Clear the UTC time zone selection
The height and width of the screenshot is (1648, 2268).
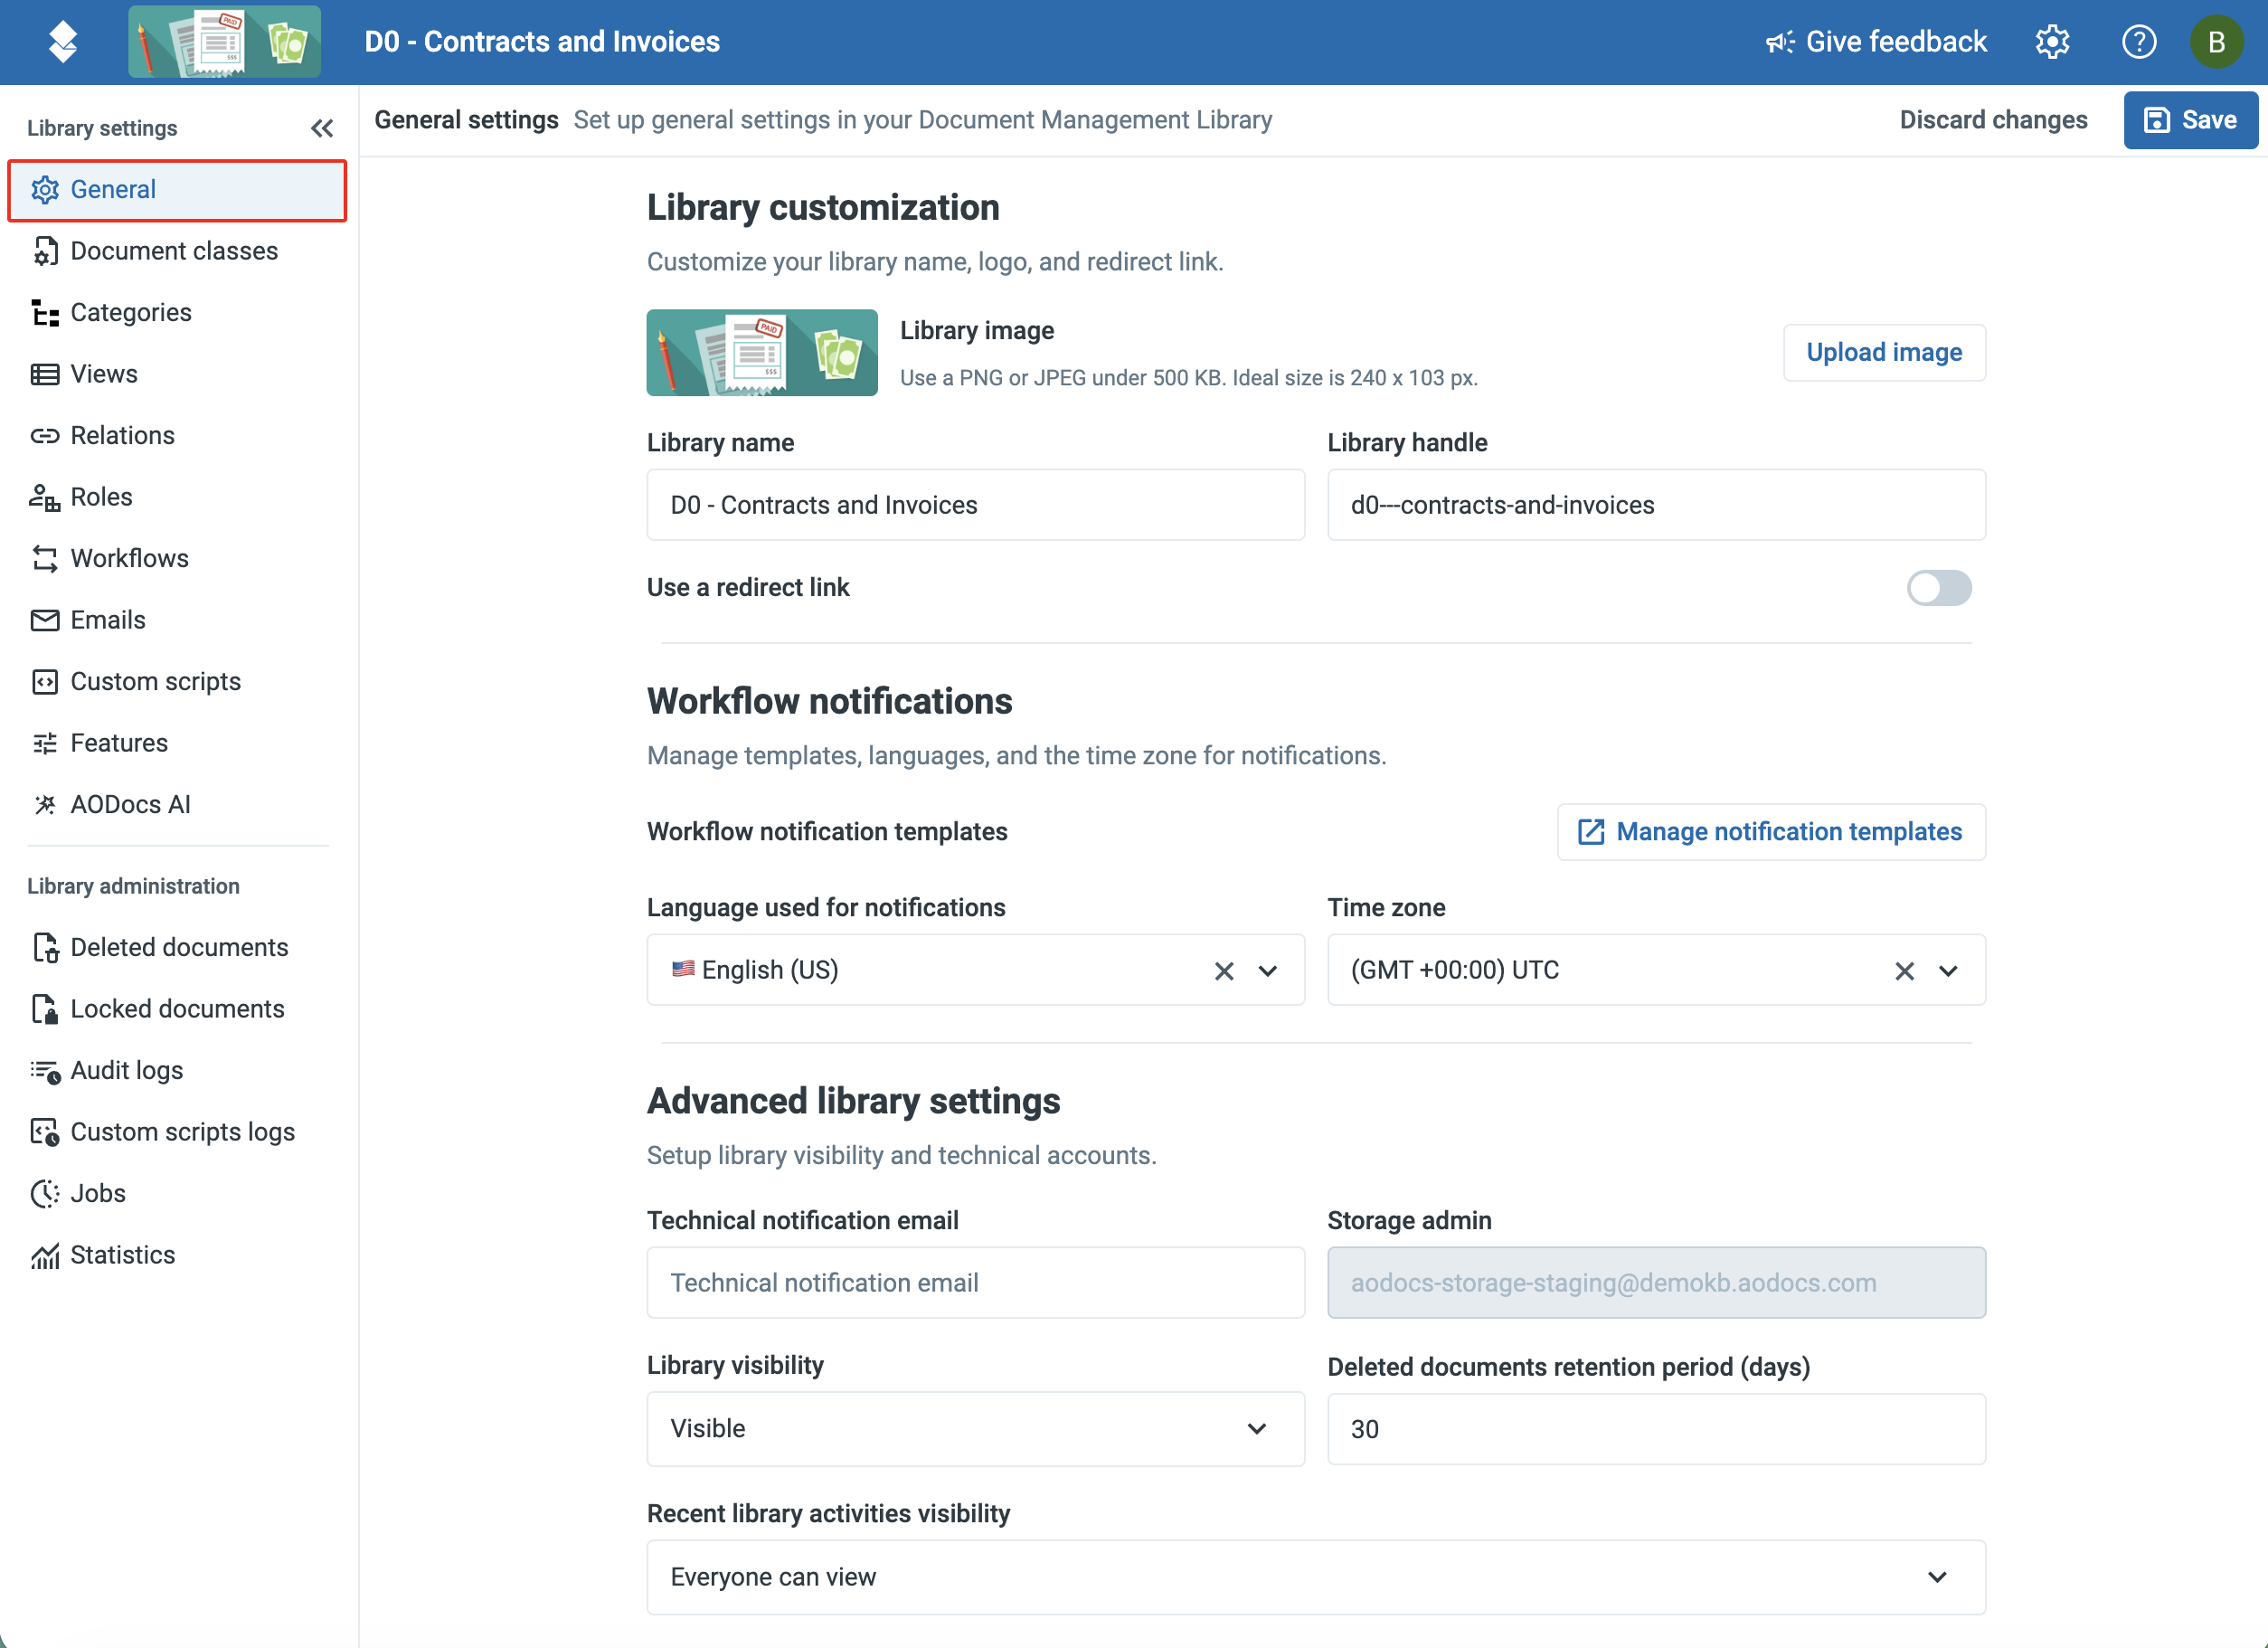(1904, 971)
